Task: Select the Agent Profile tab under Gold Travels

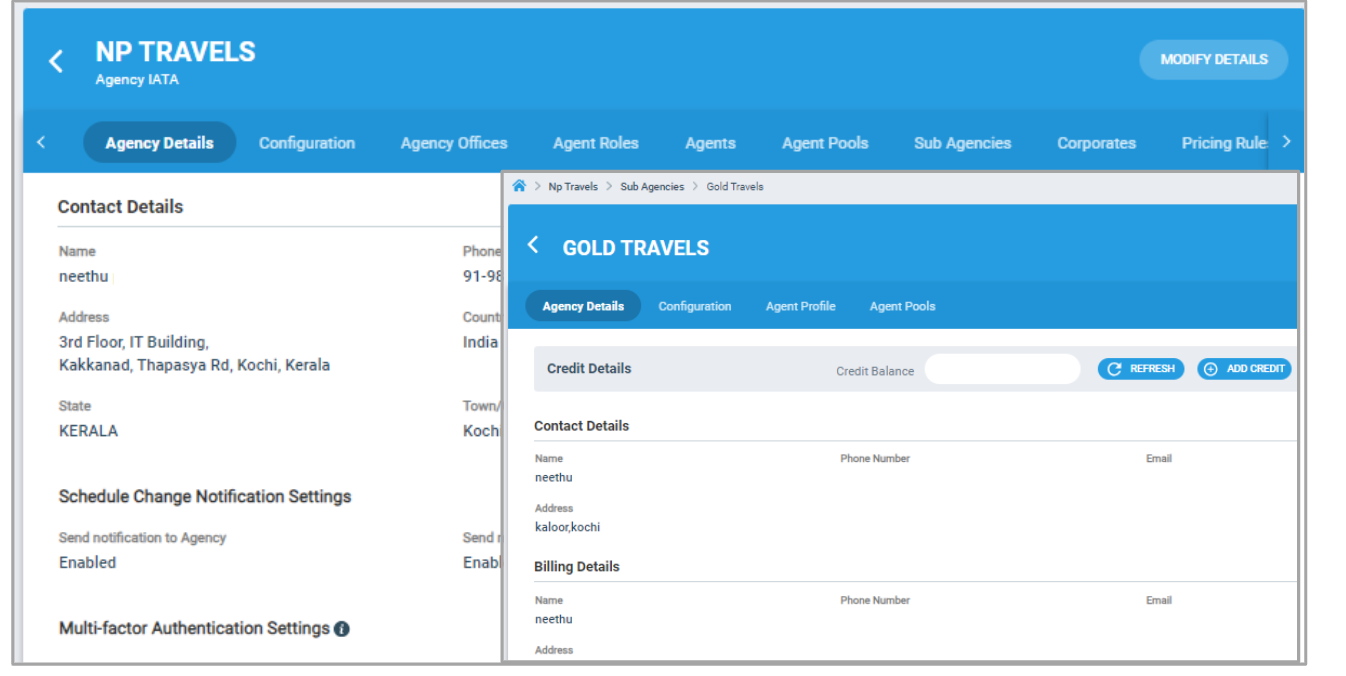Action: (x=800, y=306)
